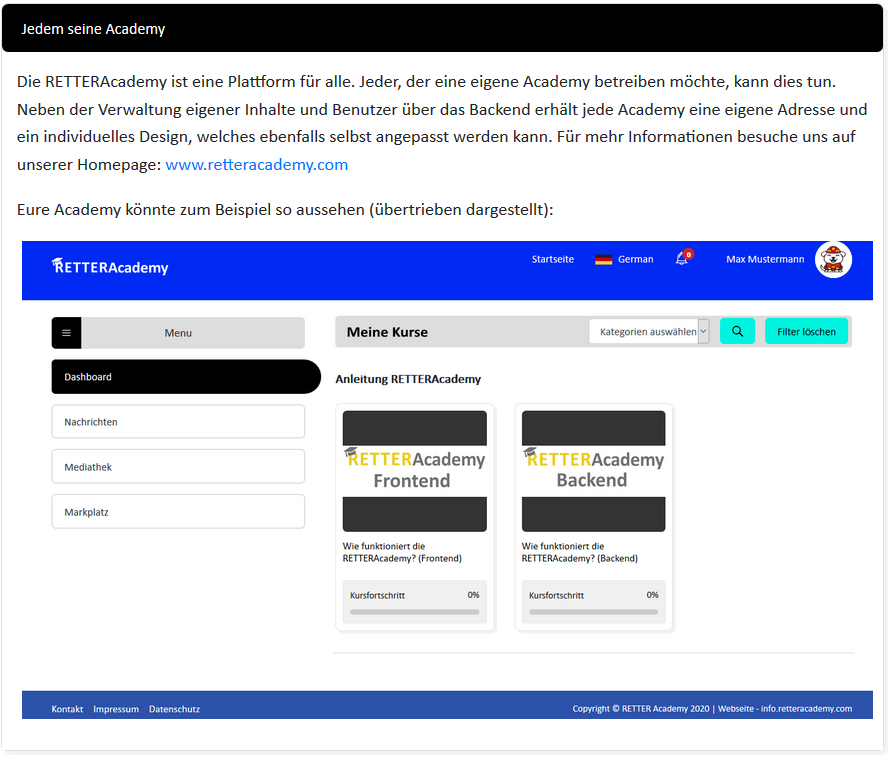
Task: Open Nachrichten in the sidebar
Action: 178,421
